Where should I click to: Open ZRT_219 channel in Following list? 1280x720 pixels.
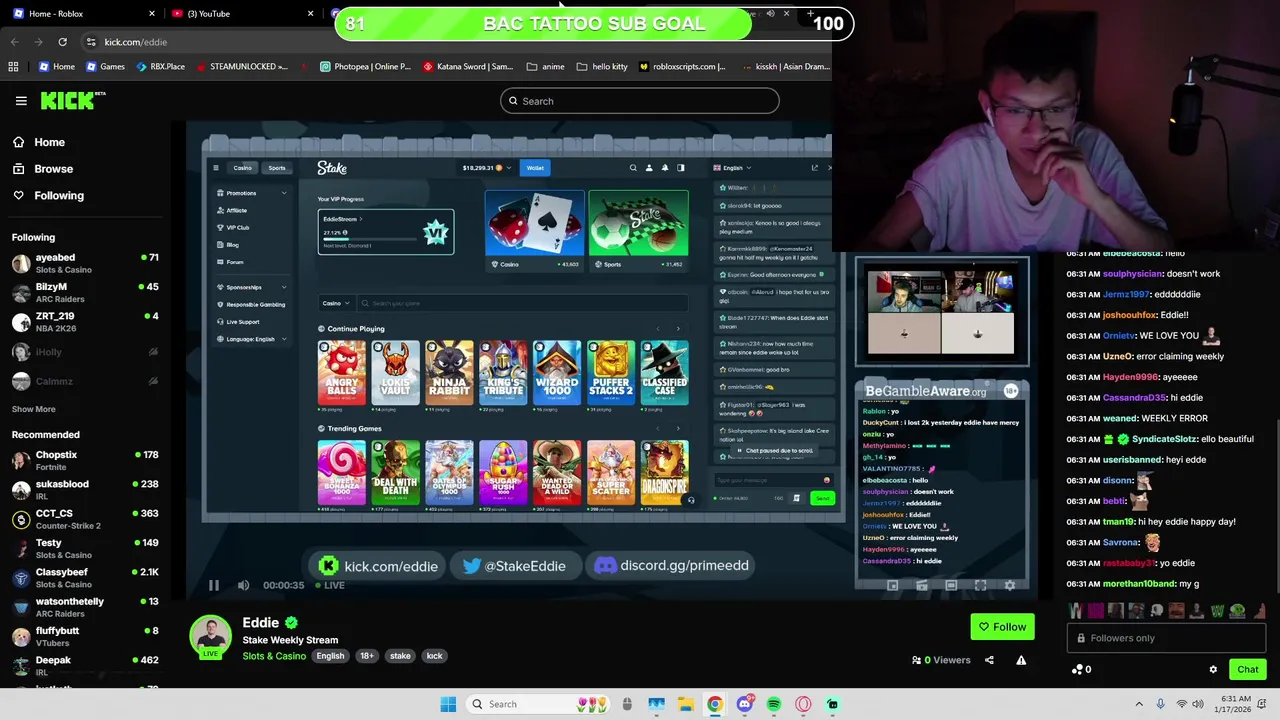[85, 321]
